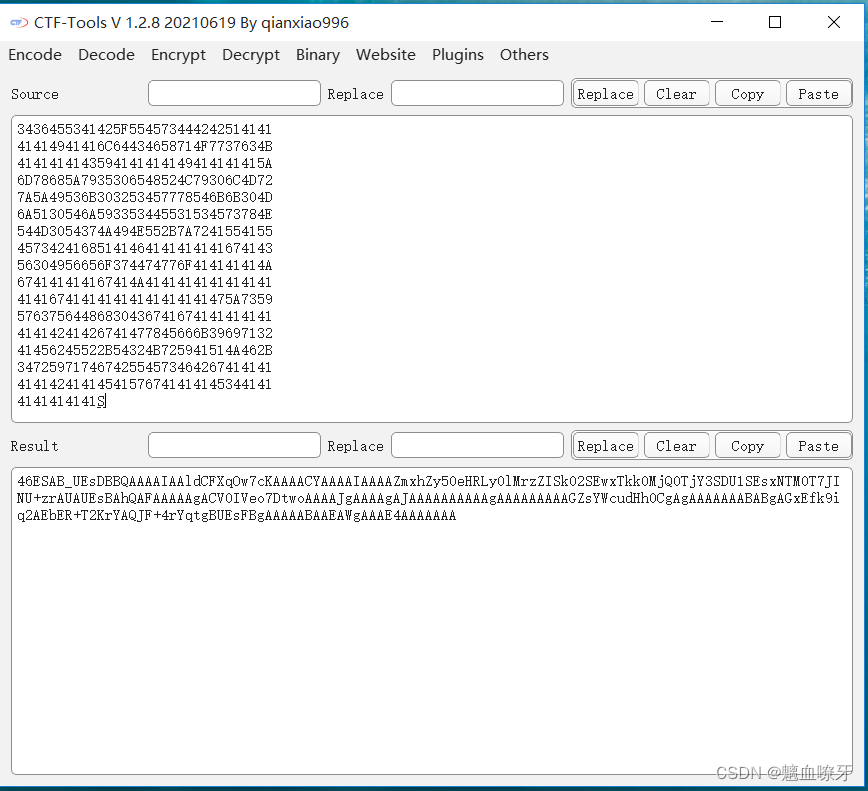Click the Source line starting 56304956

144,265
